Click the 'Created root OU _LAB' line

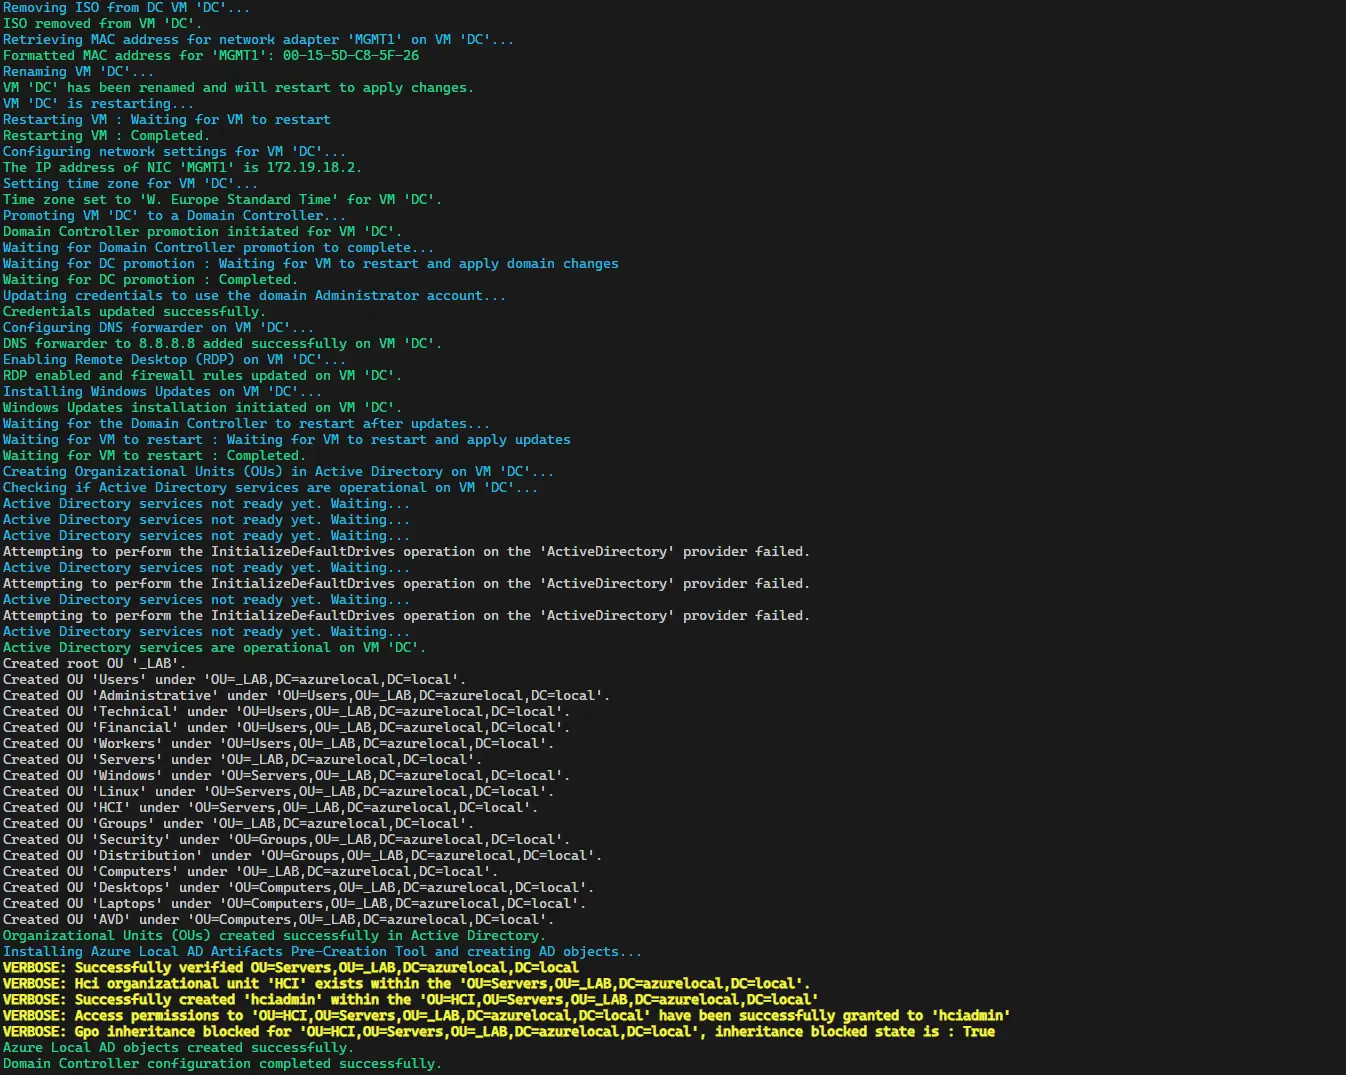[x=94, y=664]
